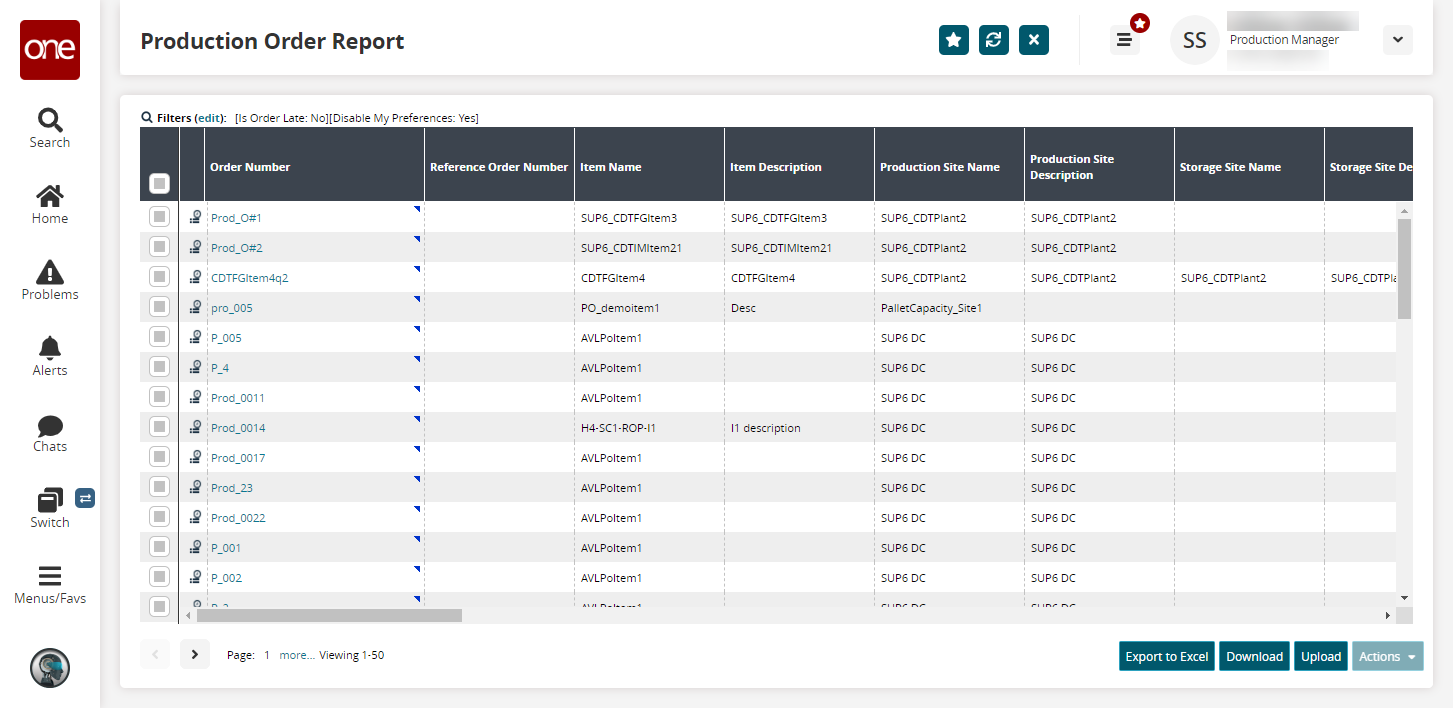The width and height of the screenshot is (1453, 708).
Task: Open Alerts bell in sidebar
Action: (x=49, y=356)
